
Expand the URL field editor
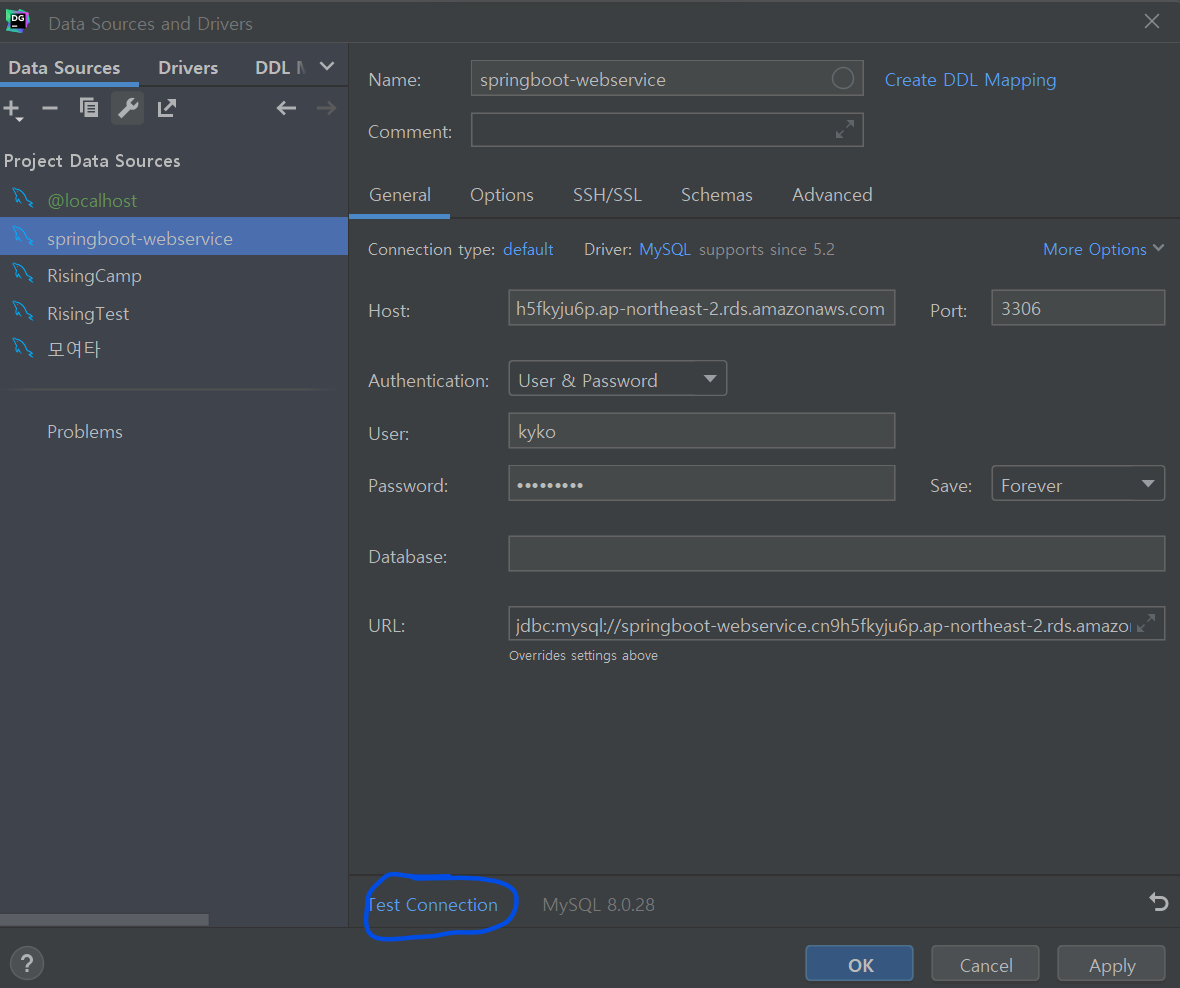point(1146,623)
